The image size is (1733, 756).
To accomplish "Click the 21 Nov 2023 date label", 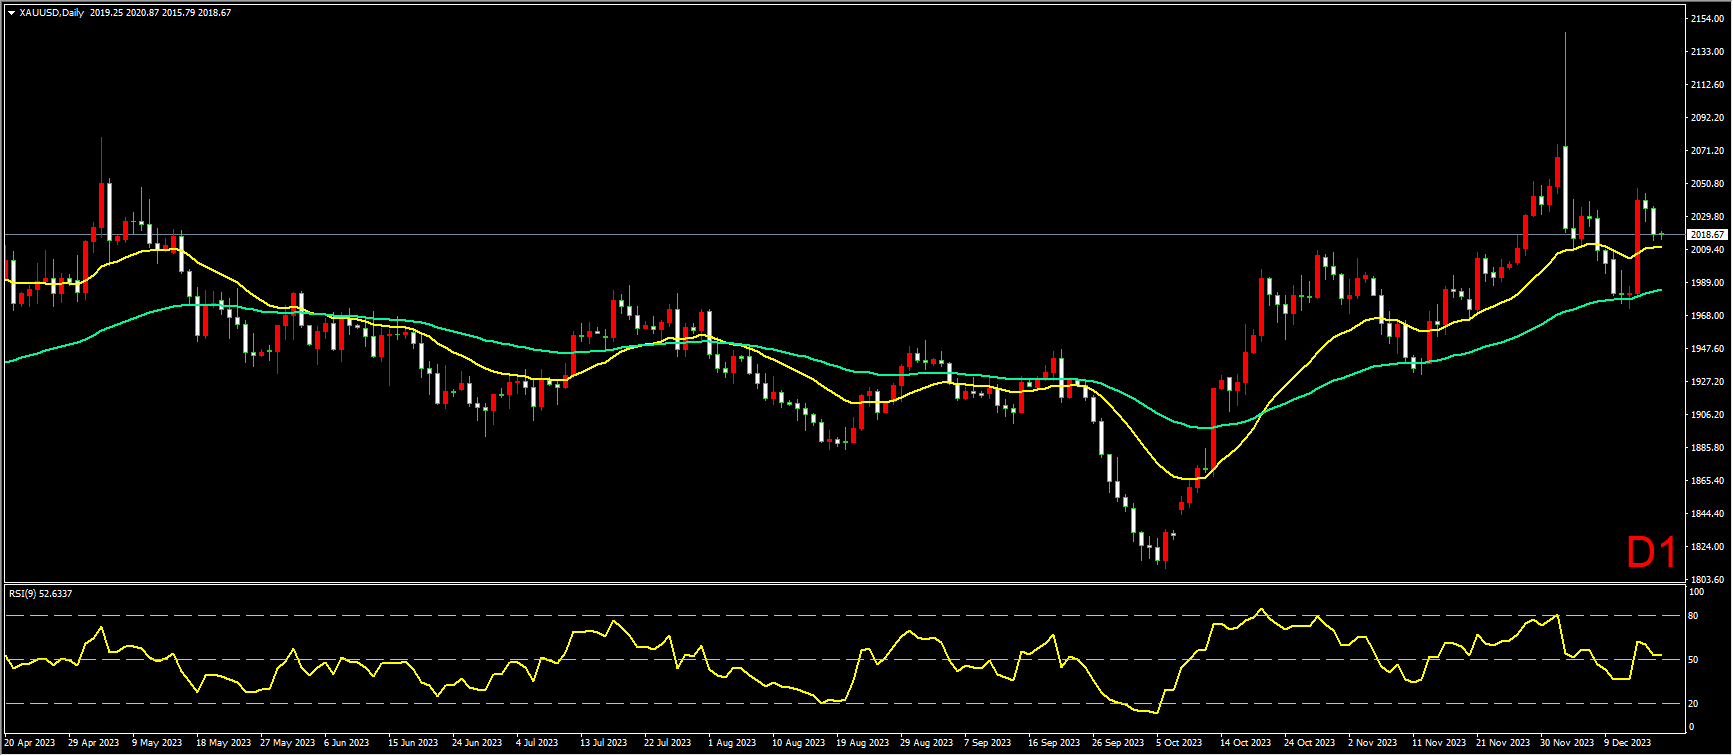I will 1503,744.
